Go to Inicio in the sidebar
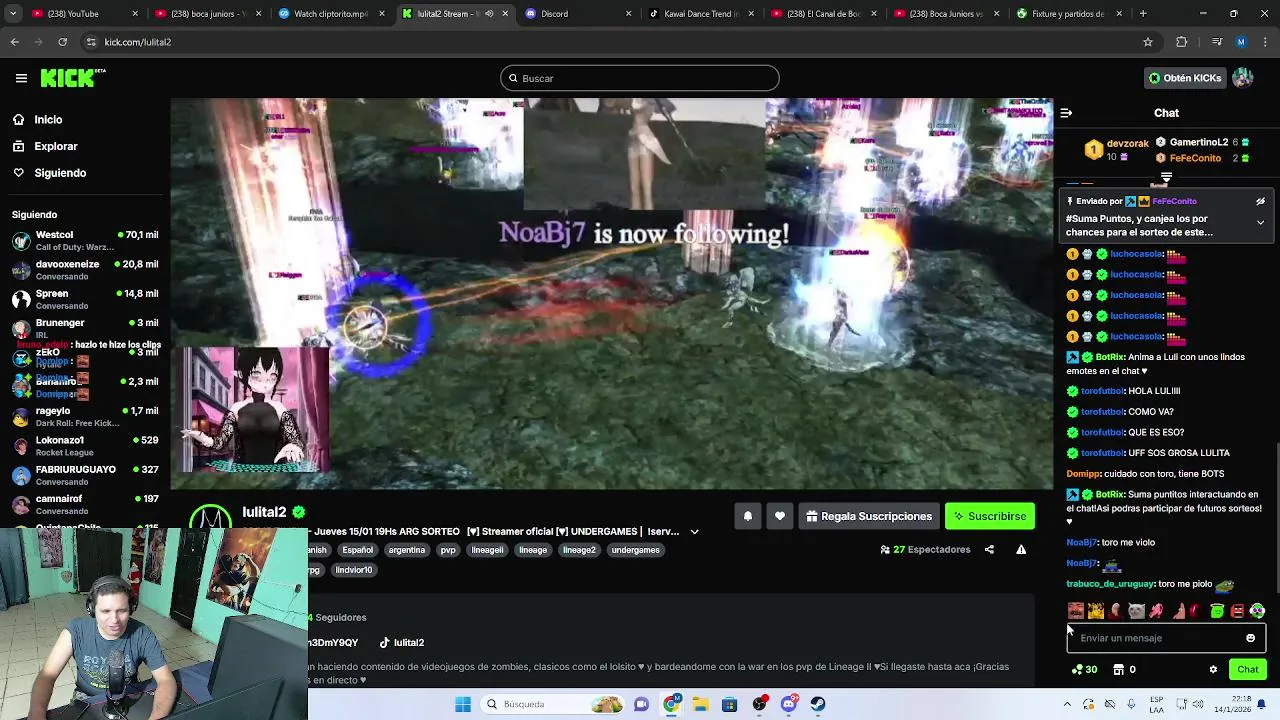The height and width of the screenshot is (720, 1280). click(x=48, y=119)
